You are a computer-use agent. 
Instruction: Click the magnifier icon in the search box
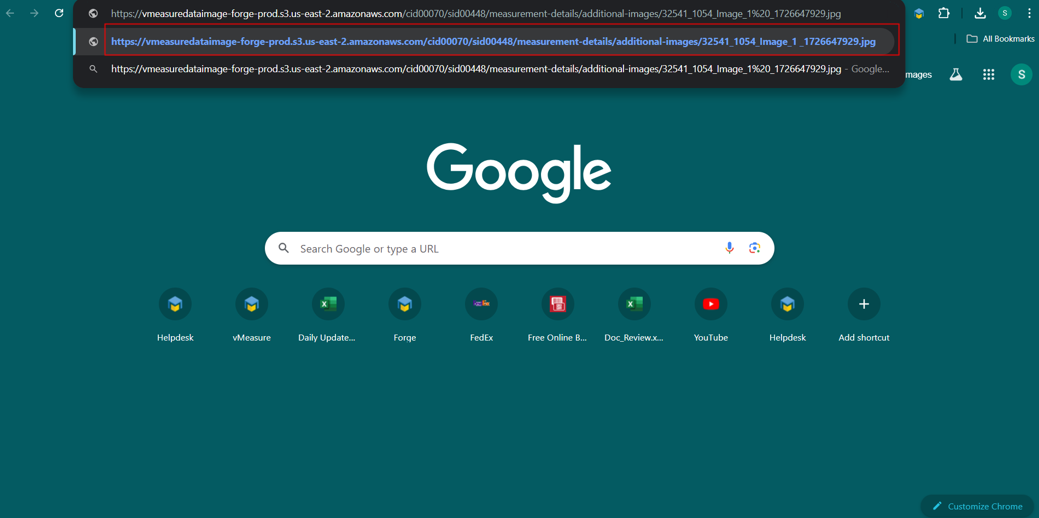[284, 248]
